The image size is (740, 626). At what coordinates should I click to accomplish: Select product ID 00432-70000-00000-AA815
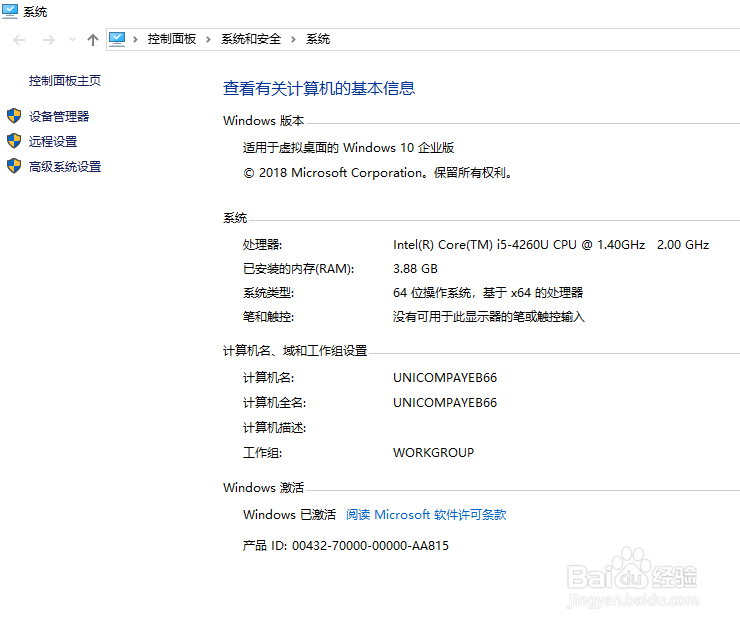coord(370,546)
